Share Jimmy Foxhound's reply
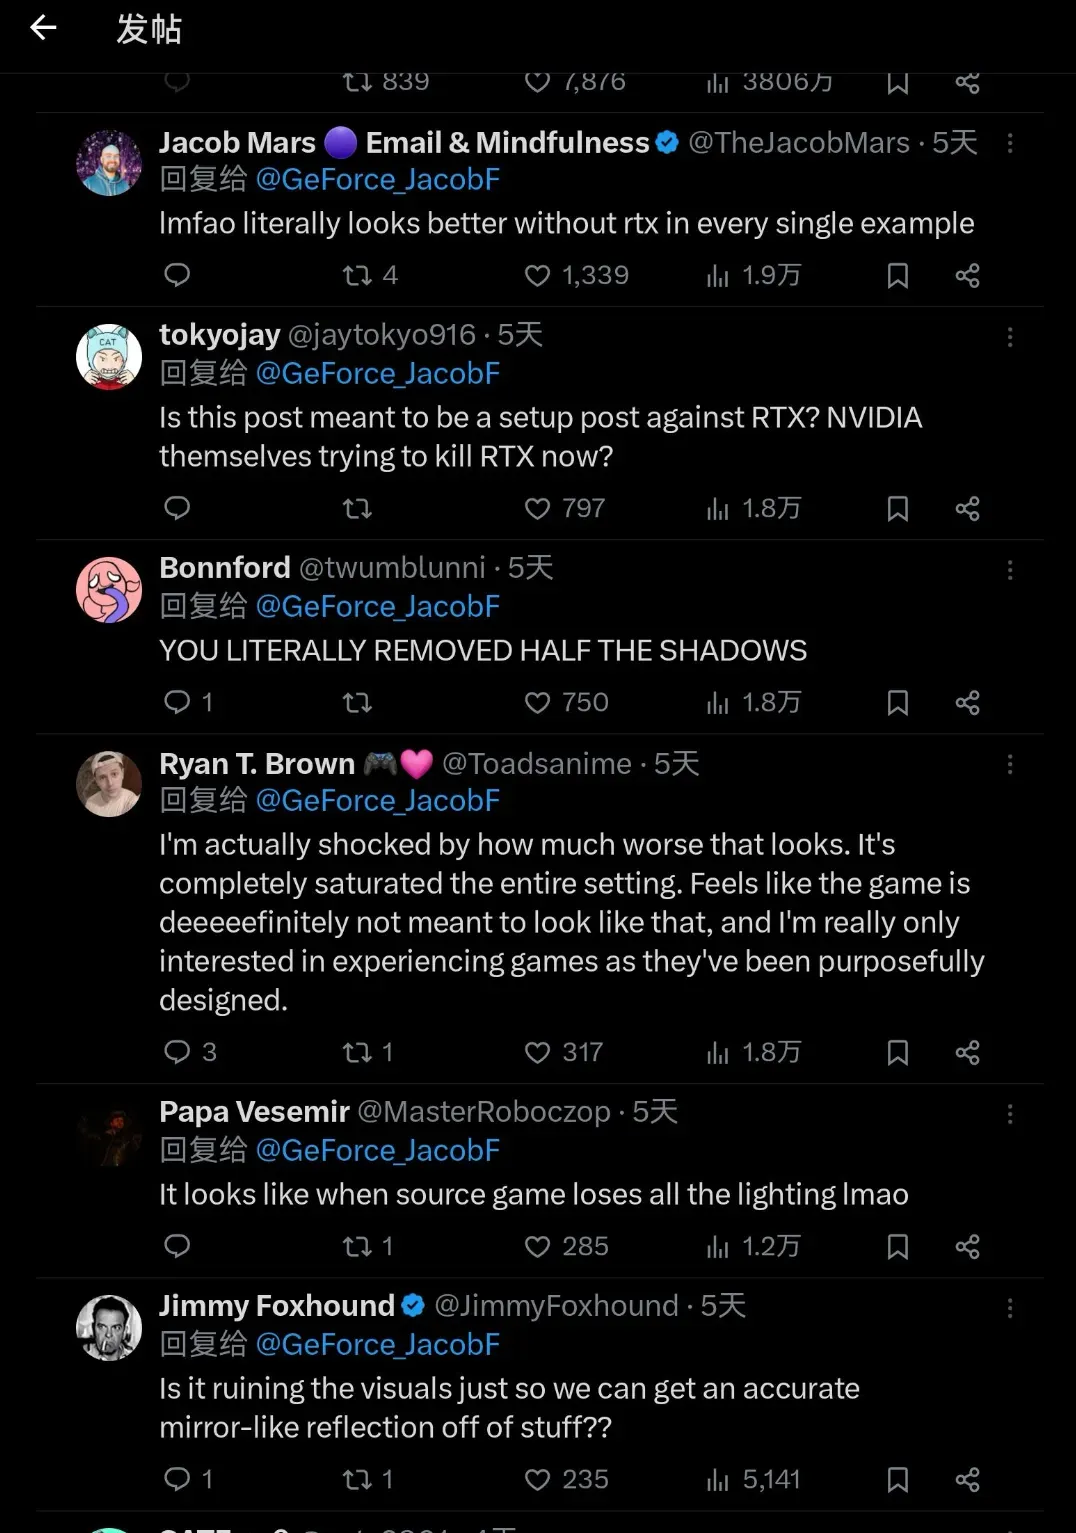1076x1533 pixels. tap(967, 1479)
